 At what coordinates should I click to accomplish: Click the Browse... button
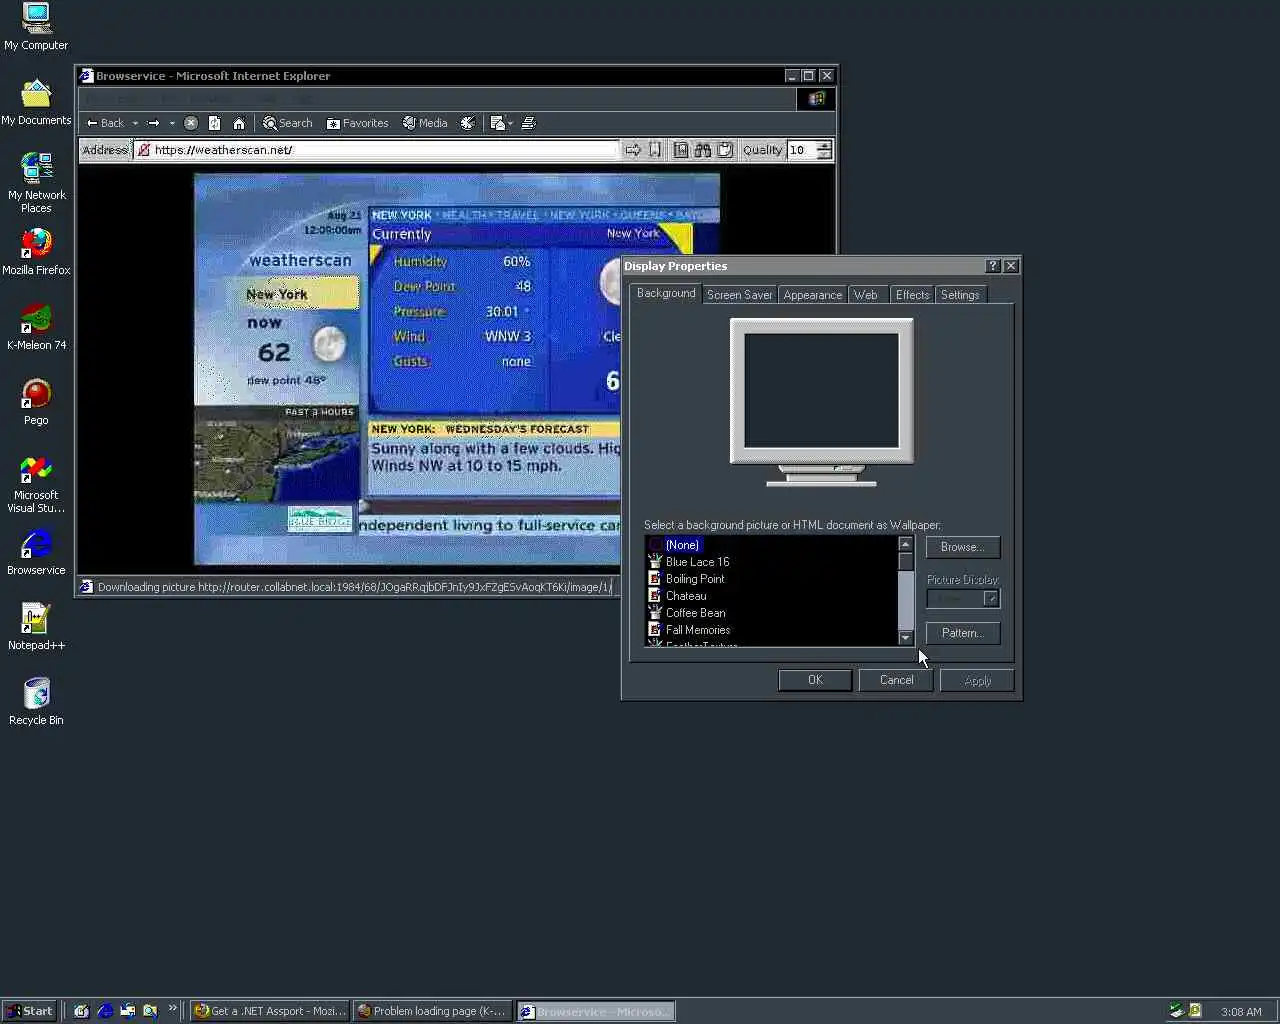pyautogui.click(x=962, y=547)
